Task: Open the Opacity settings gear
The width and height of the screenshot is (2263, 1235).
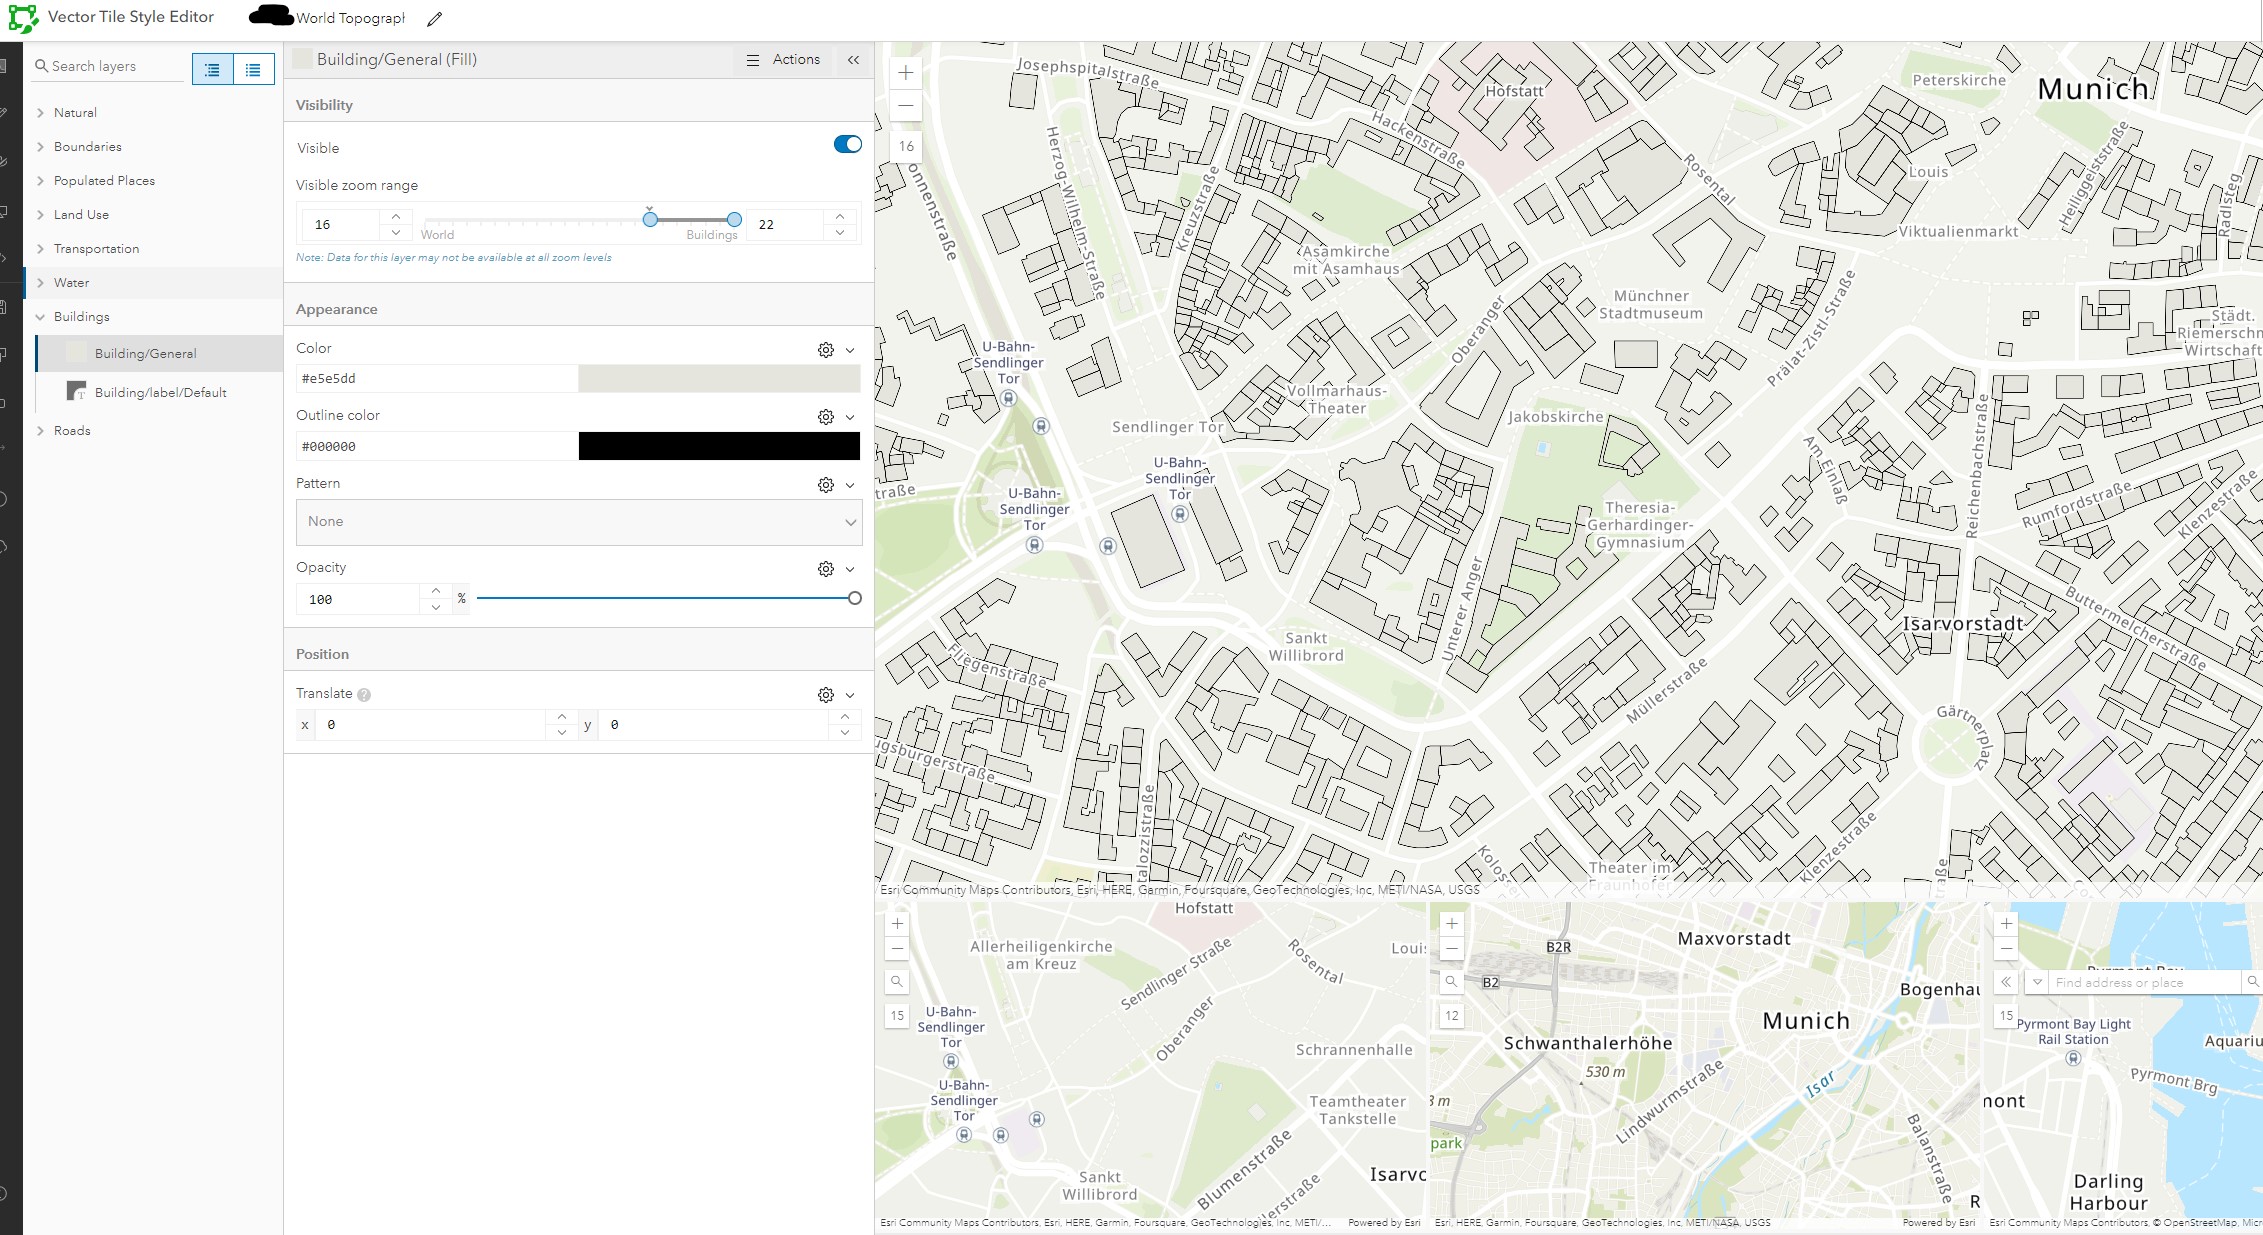Action: point(825,569)
